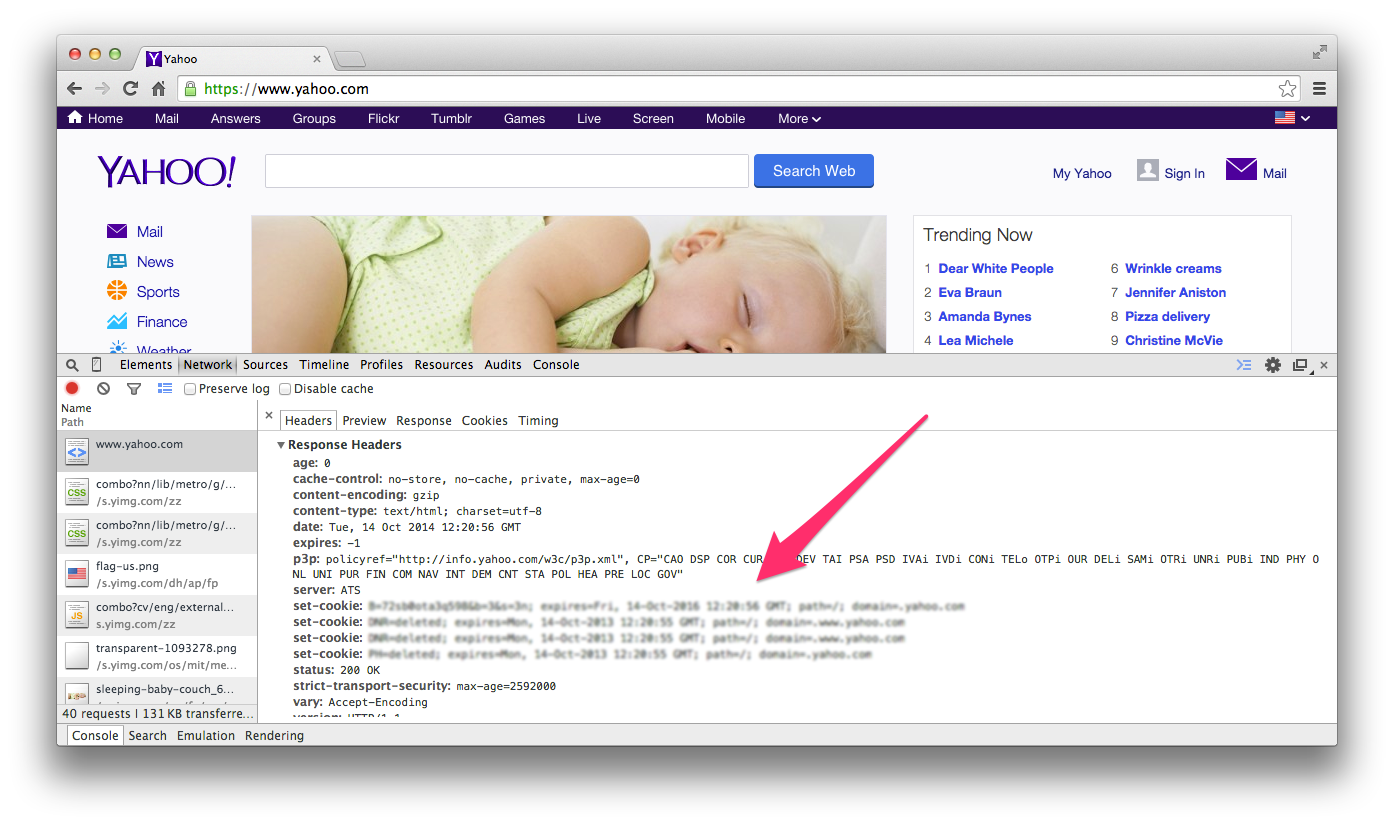Clear network log icon

click(103, 389)
